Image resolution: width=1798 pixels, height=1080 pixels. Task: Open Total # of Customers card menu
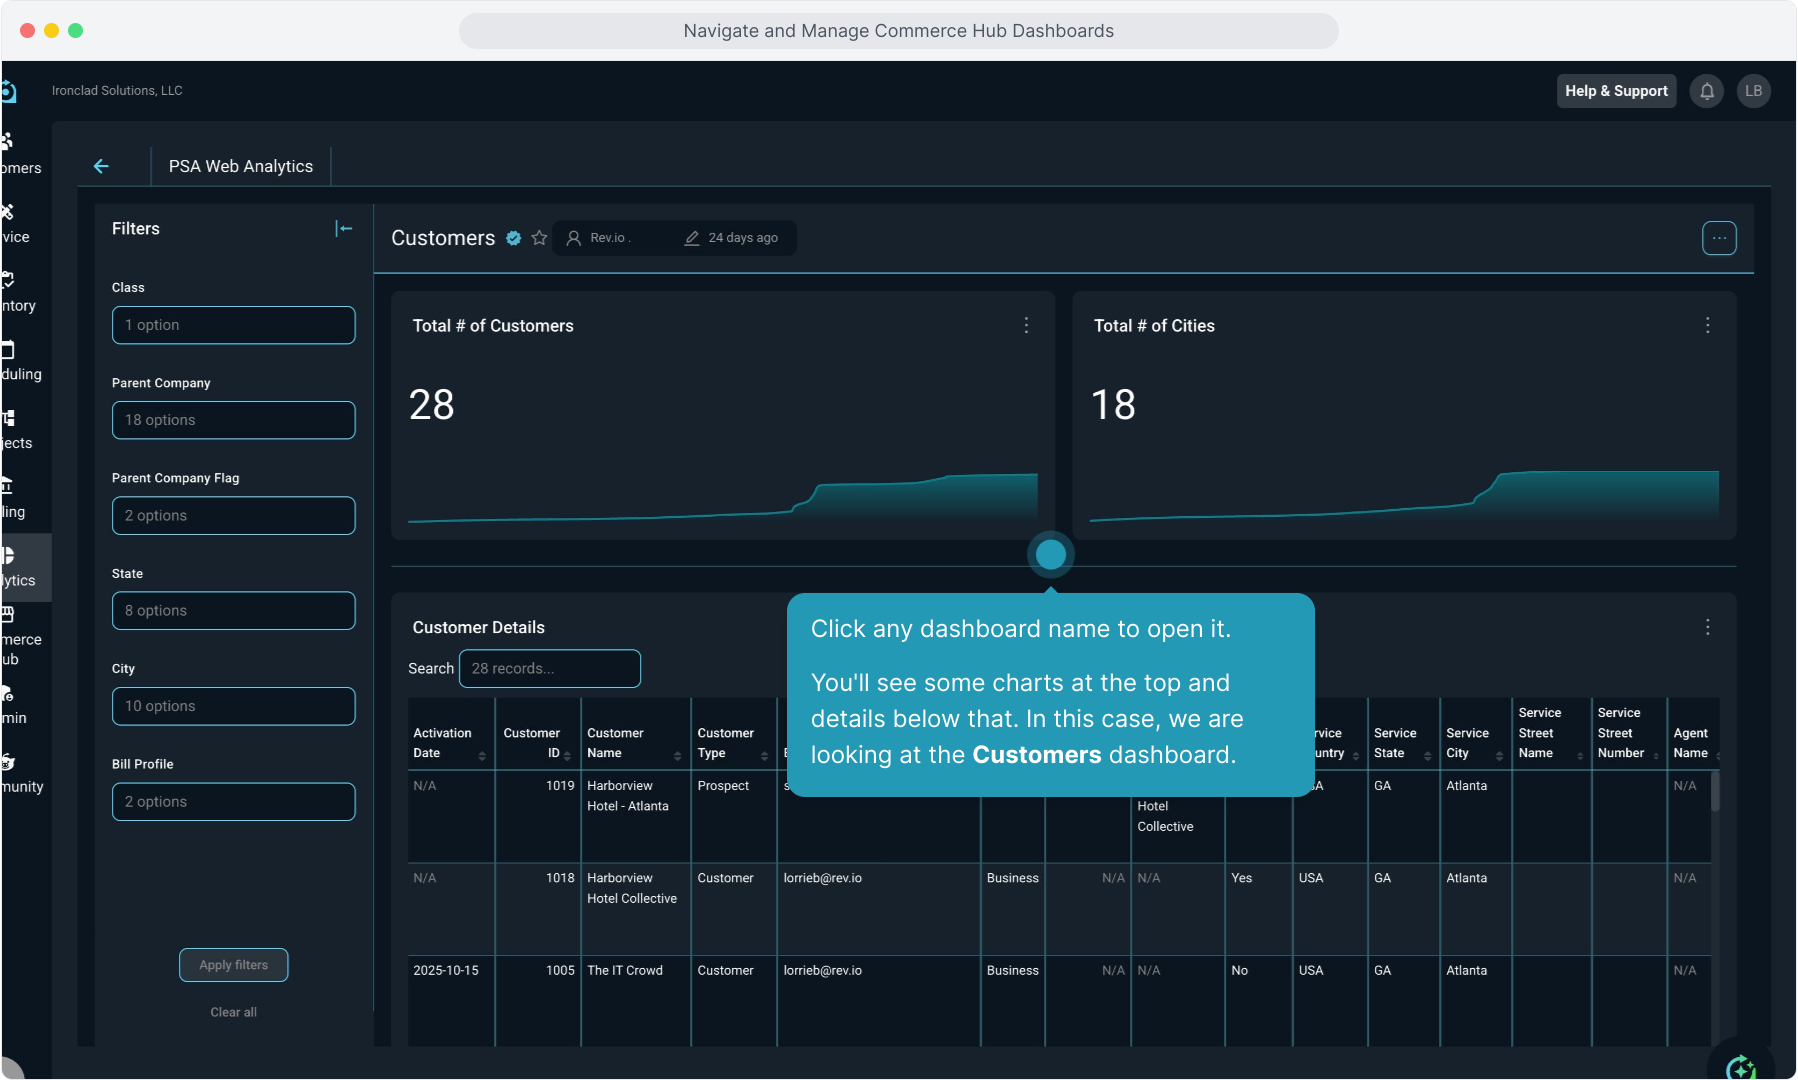pos(1026,326)
